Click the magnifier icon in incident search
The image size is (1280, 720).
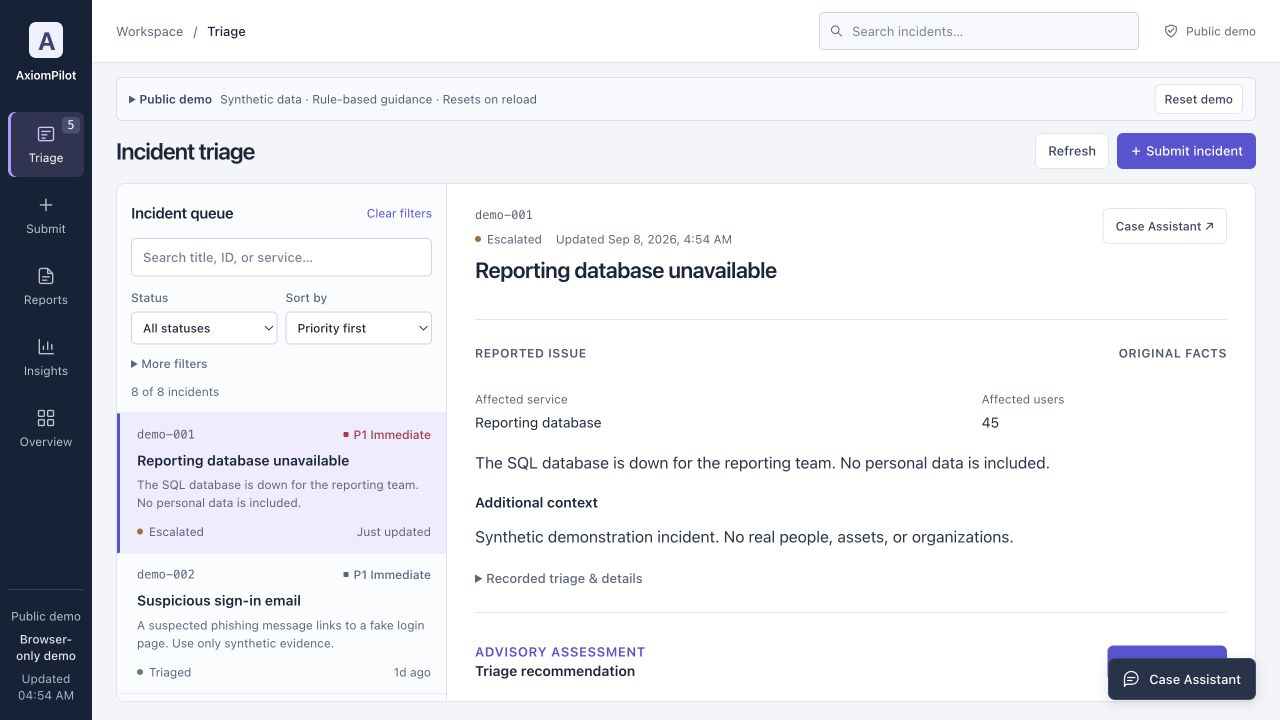point(837,31)
